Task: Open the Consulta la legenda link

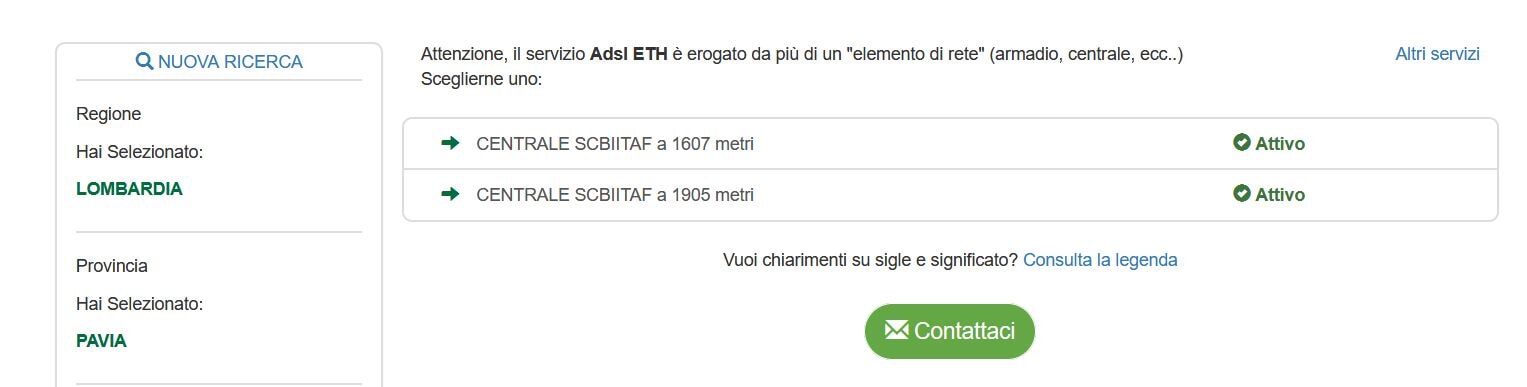Action: click(1100, 260)
